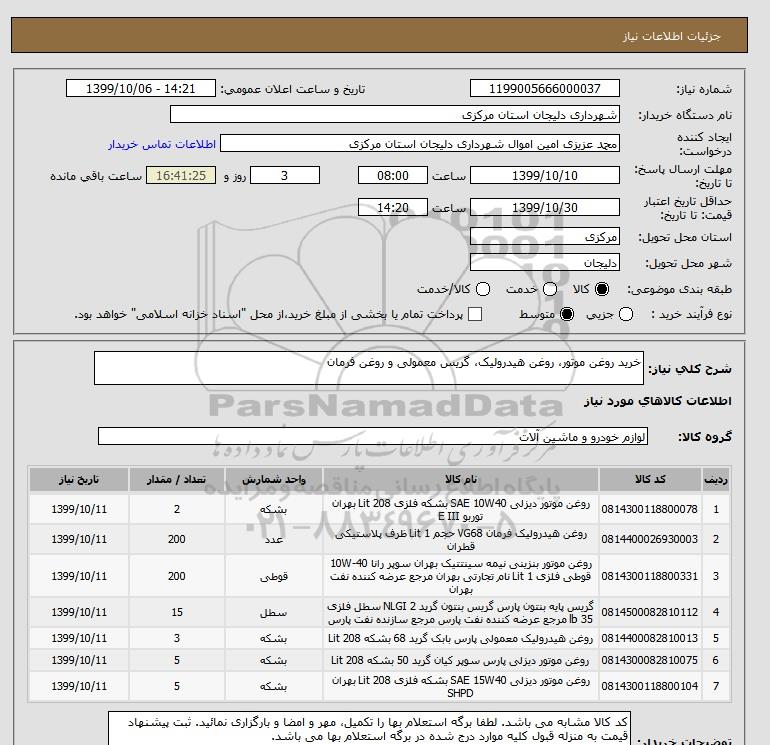Select item code 0814300082810075
This screenshot has width=770, height=745.
click(650, 661)
